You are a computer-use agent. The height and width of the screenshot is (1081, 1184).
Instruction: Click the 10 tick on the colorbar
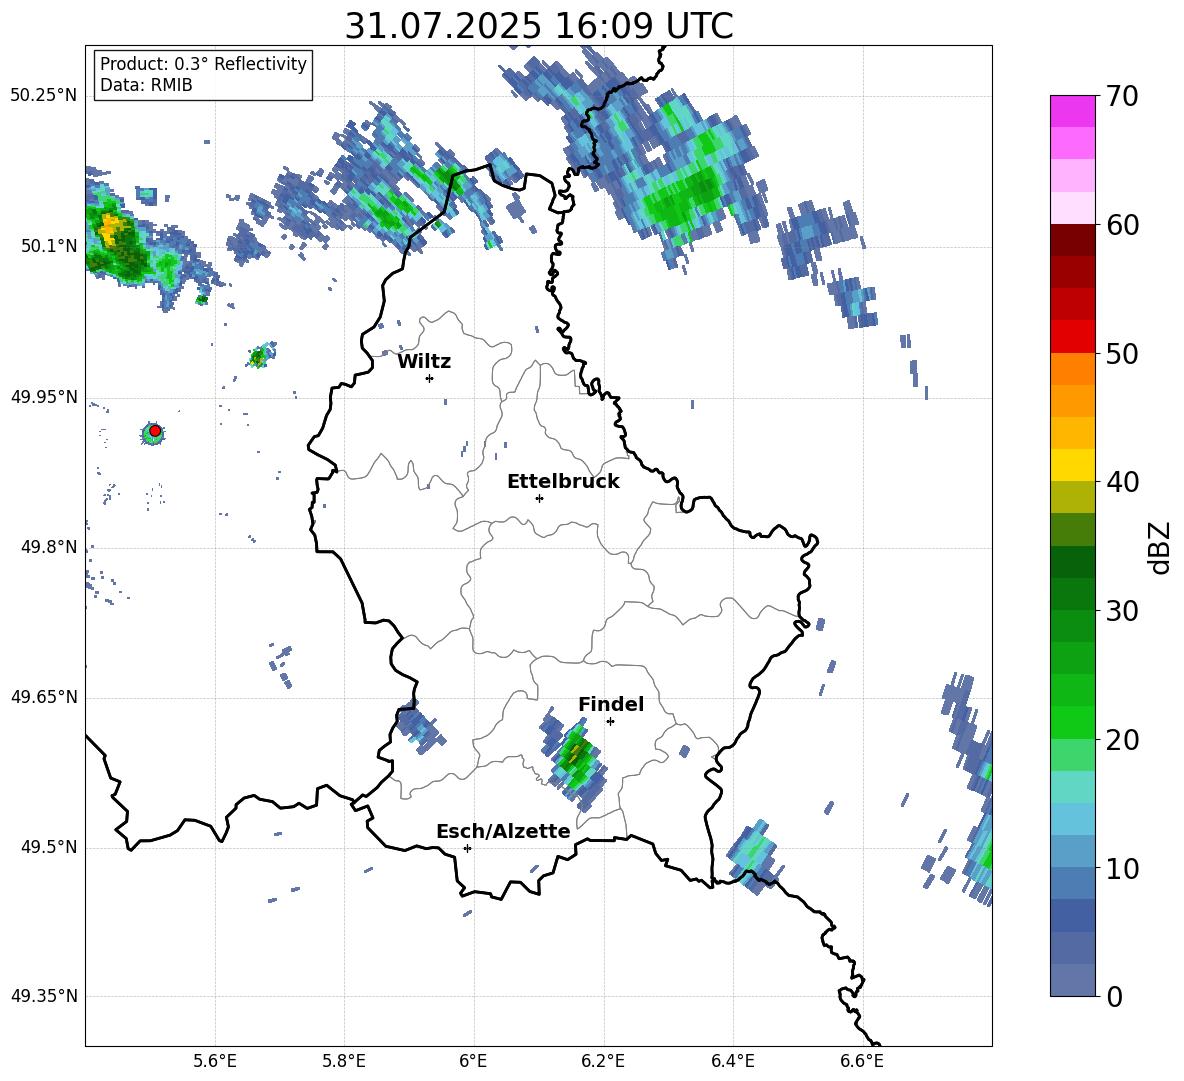1123,868
